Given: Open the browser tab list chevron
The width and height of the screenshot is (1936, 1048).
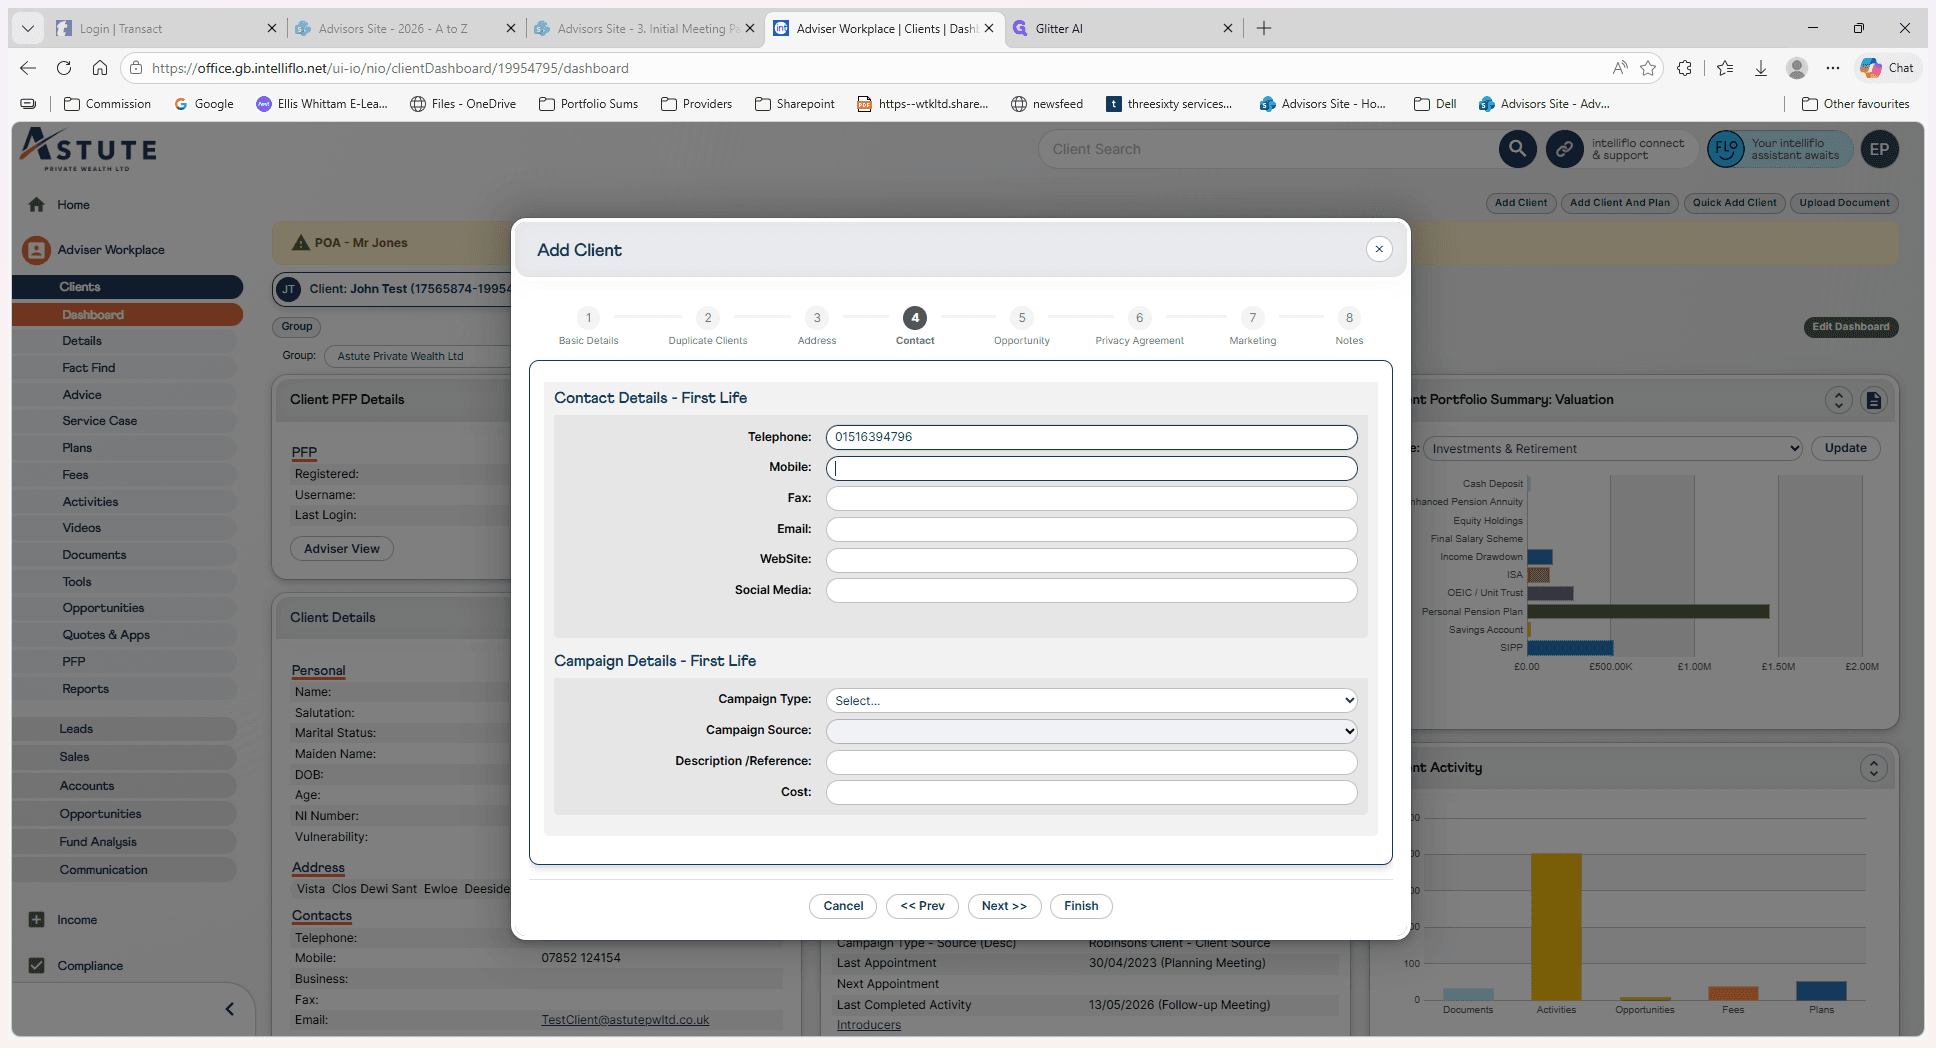Looking at the screenshot, I should point(28,28).
